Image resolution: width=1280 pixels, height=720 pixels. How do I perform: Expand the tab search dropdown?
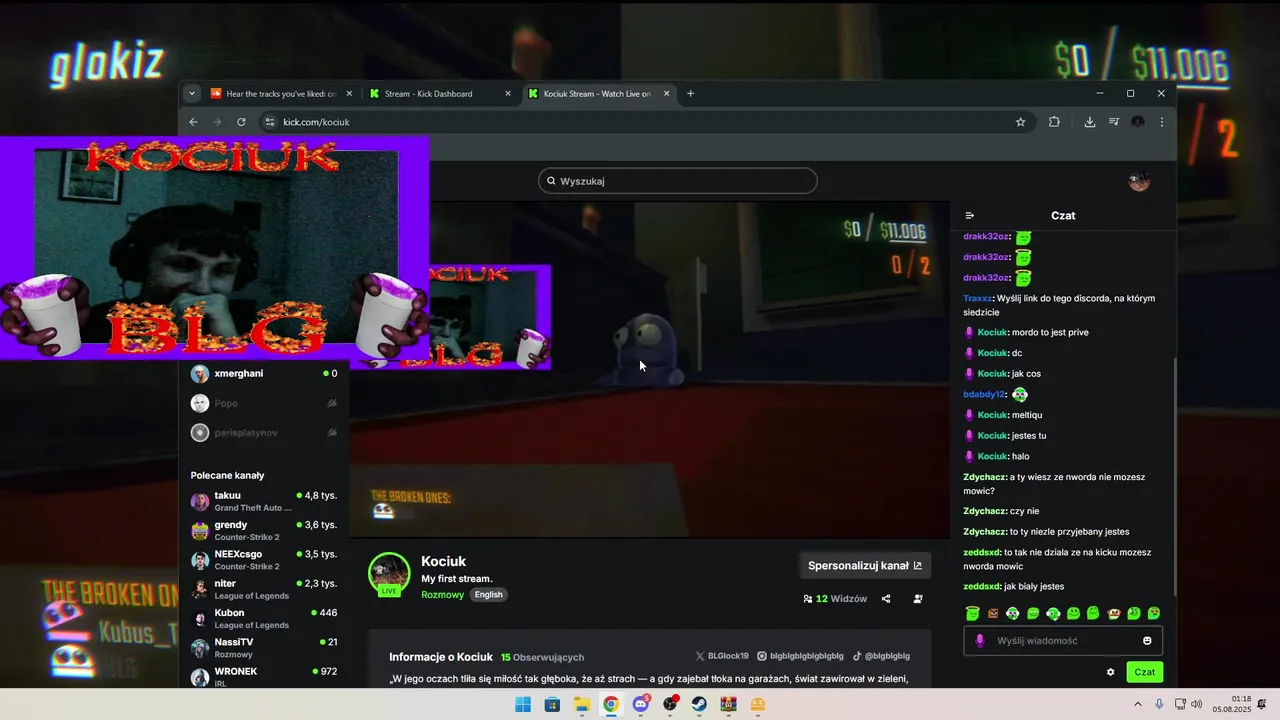pyautogui.click(x=192, y=94)
